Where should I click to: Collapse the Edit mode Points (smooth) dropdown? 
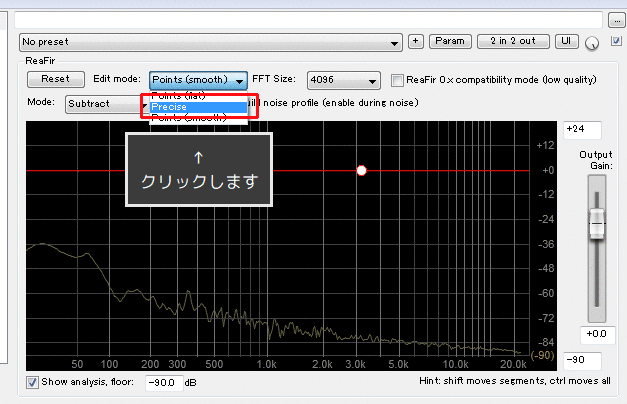point(198,80)
